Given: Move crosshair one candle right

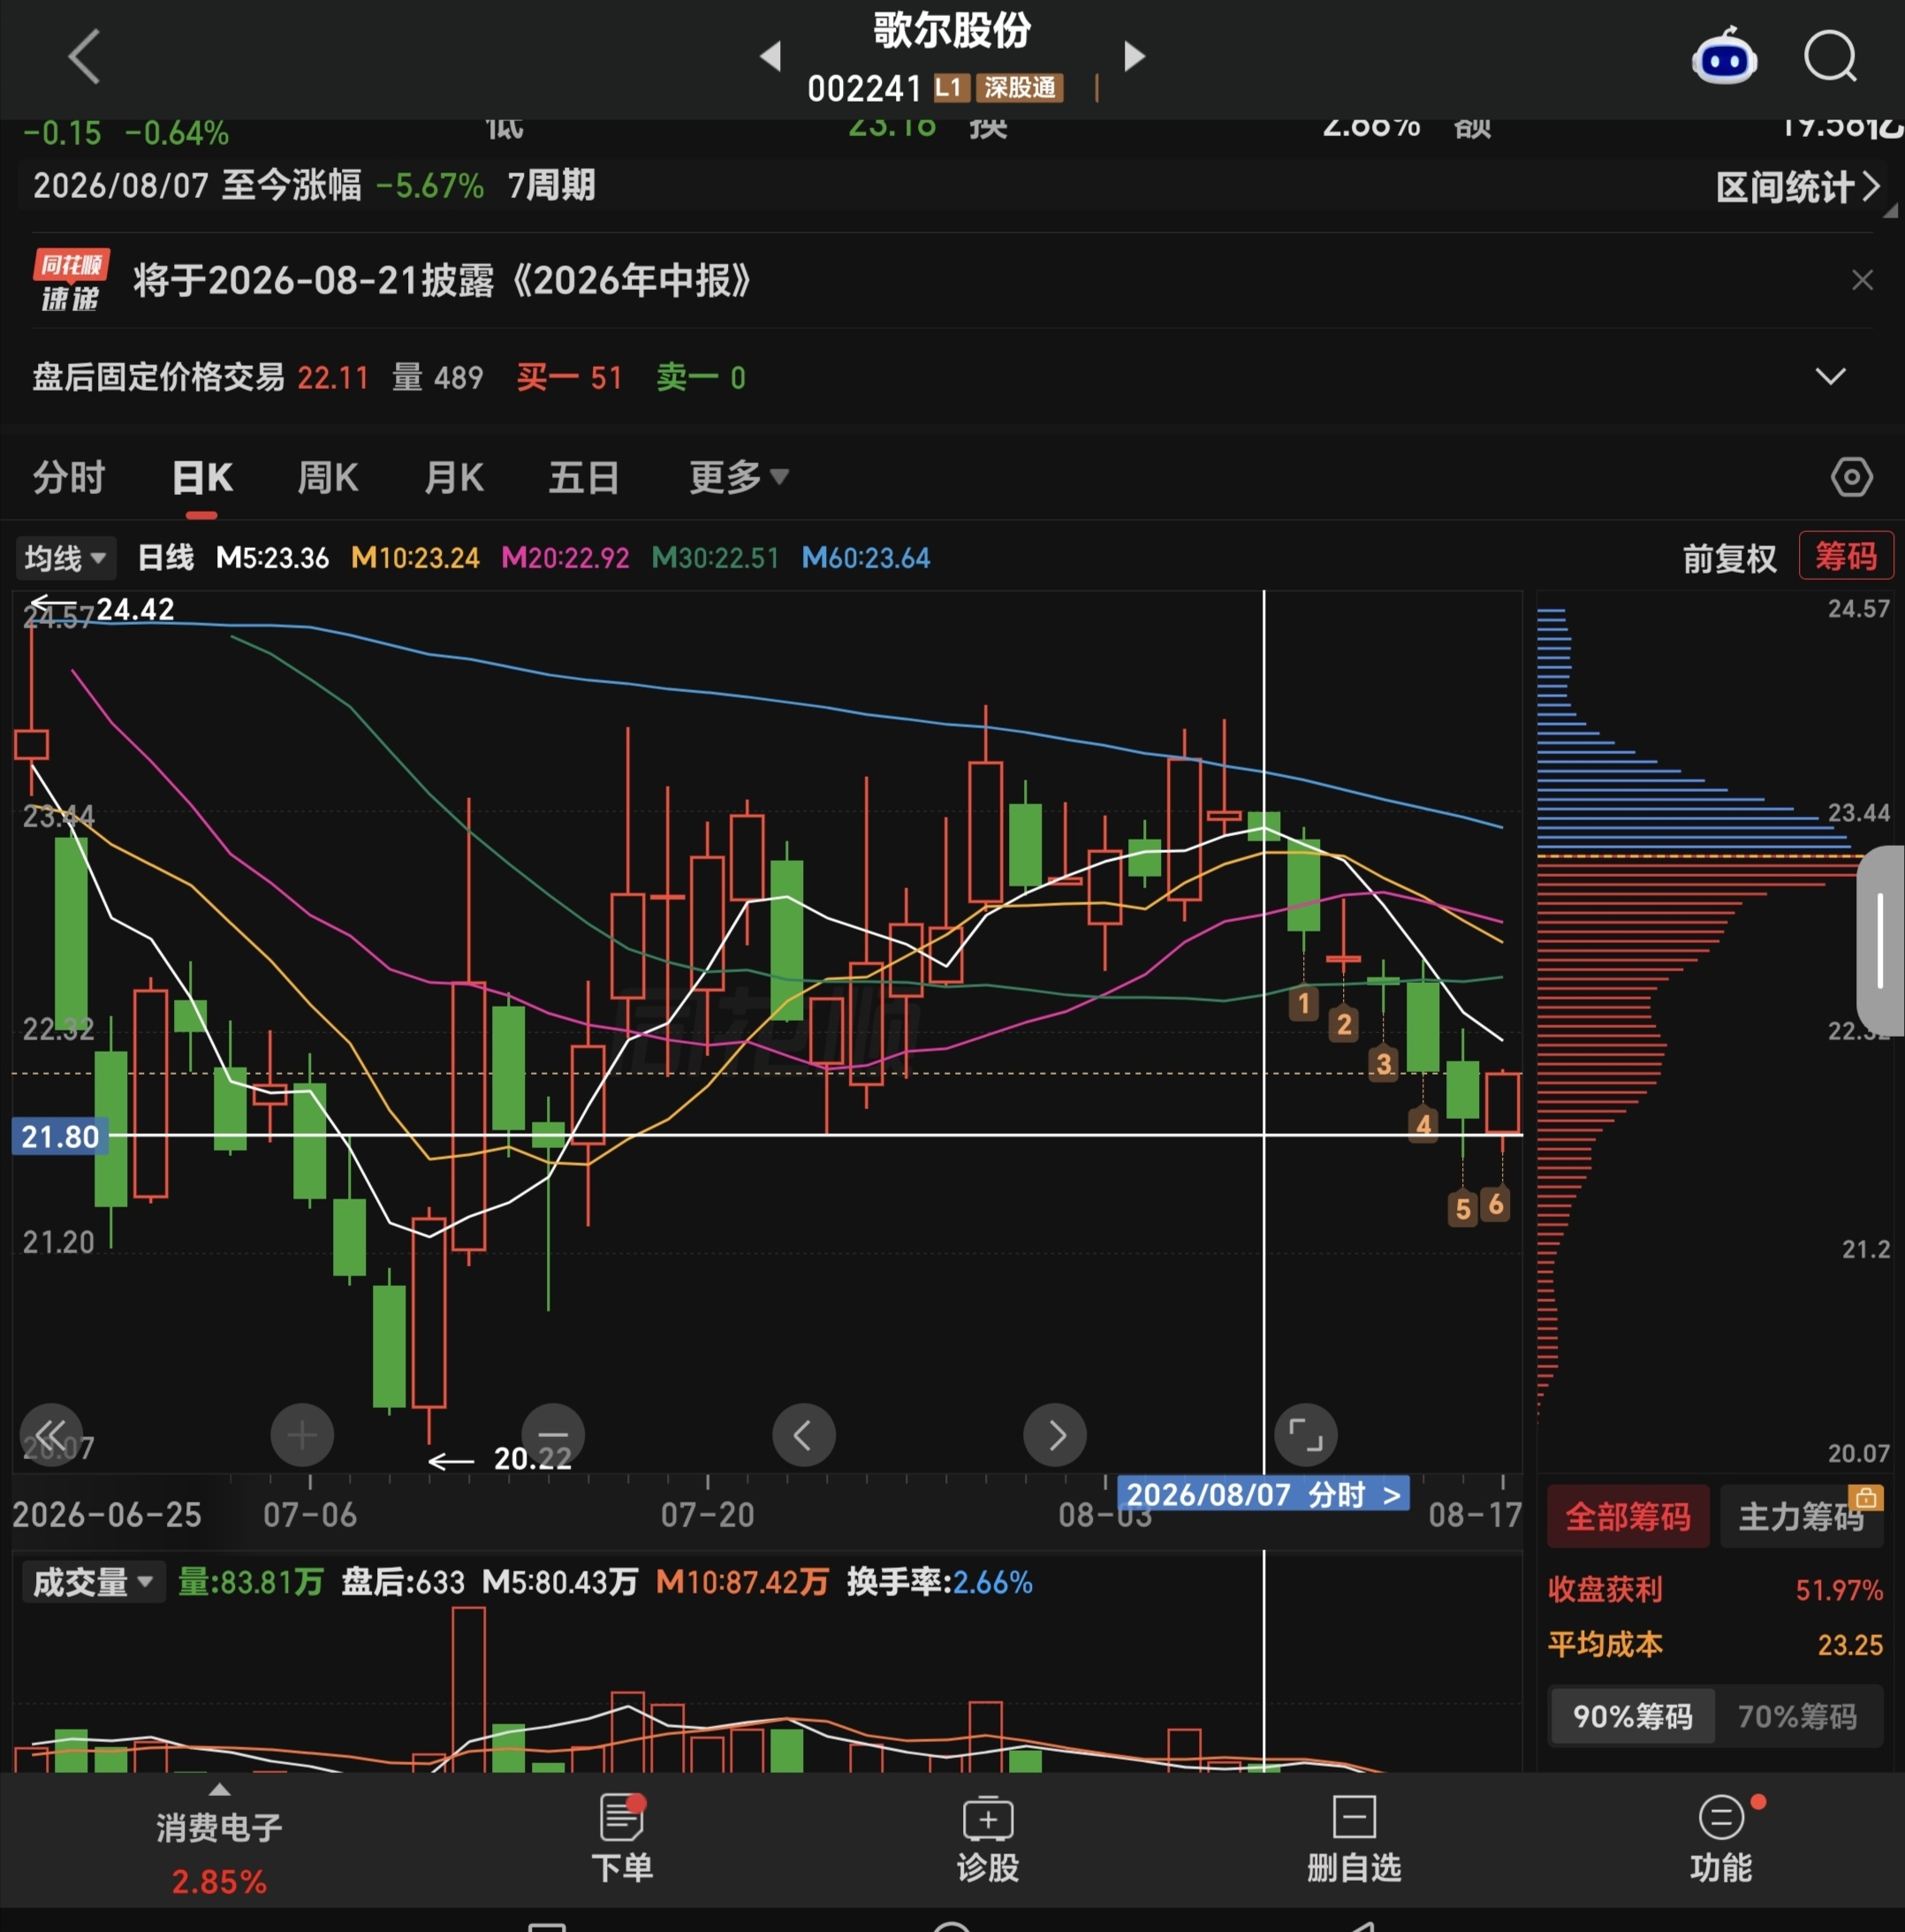Looking at the screenshot, I should click(1055, 1435).
